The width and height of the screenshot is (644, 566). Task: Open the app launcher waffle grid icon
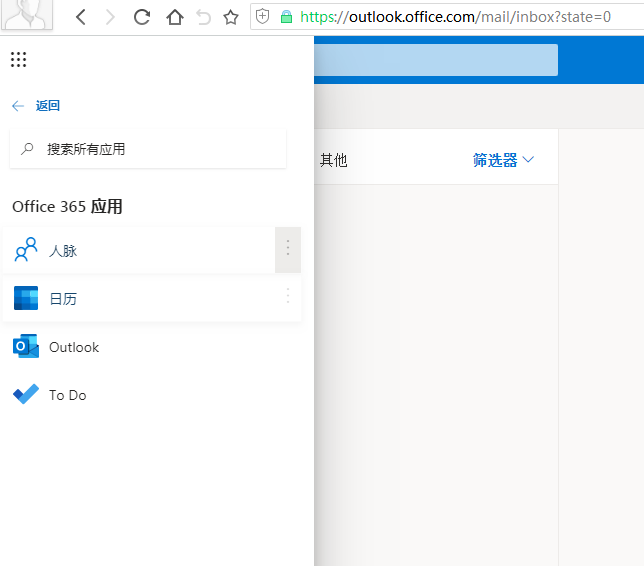18,60
